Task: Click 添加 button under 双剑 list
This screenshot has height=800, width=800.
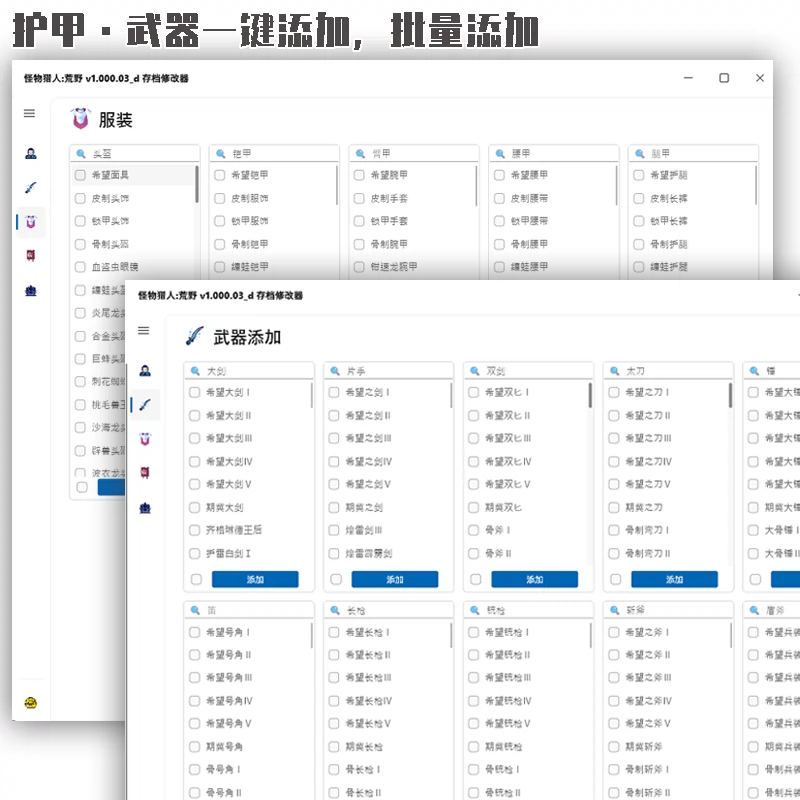Action: click(535, 580)
